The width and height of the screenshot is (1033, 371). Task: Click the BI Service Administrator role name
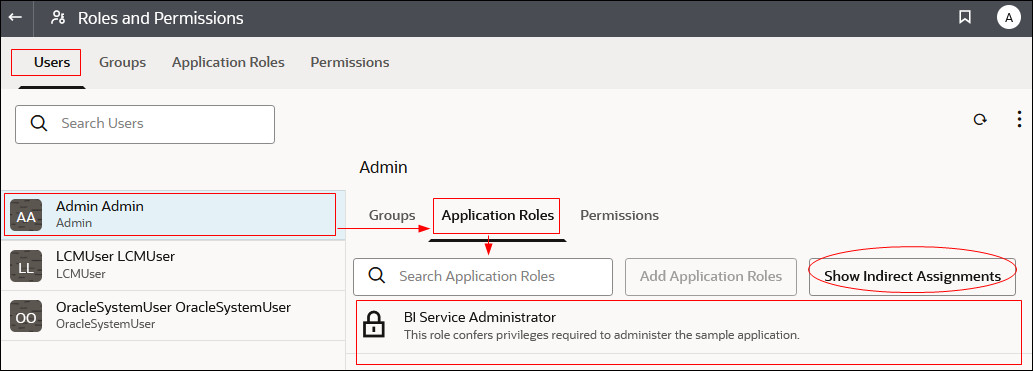point(480,317)
